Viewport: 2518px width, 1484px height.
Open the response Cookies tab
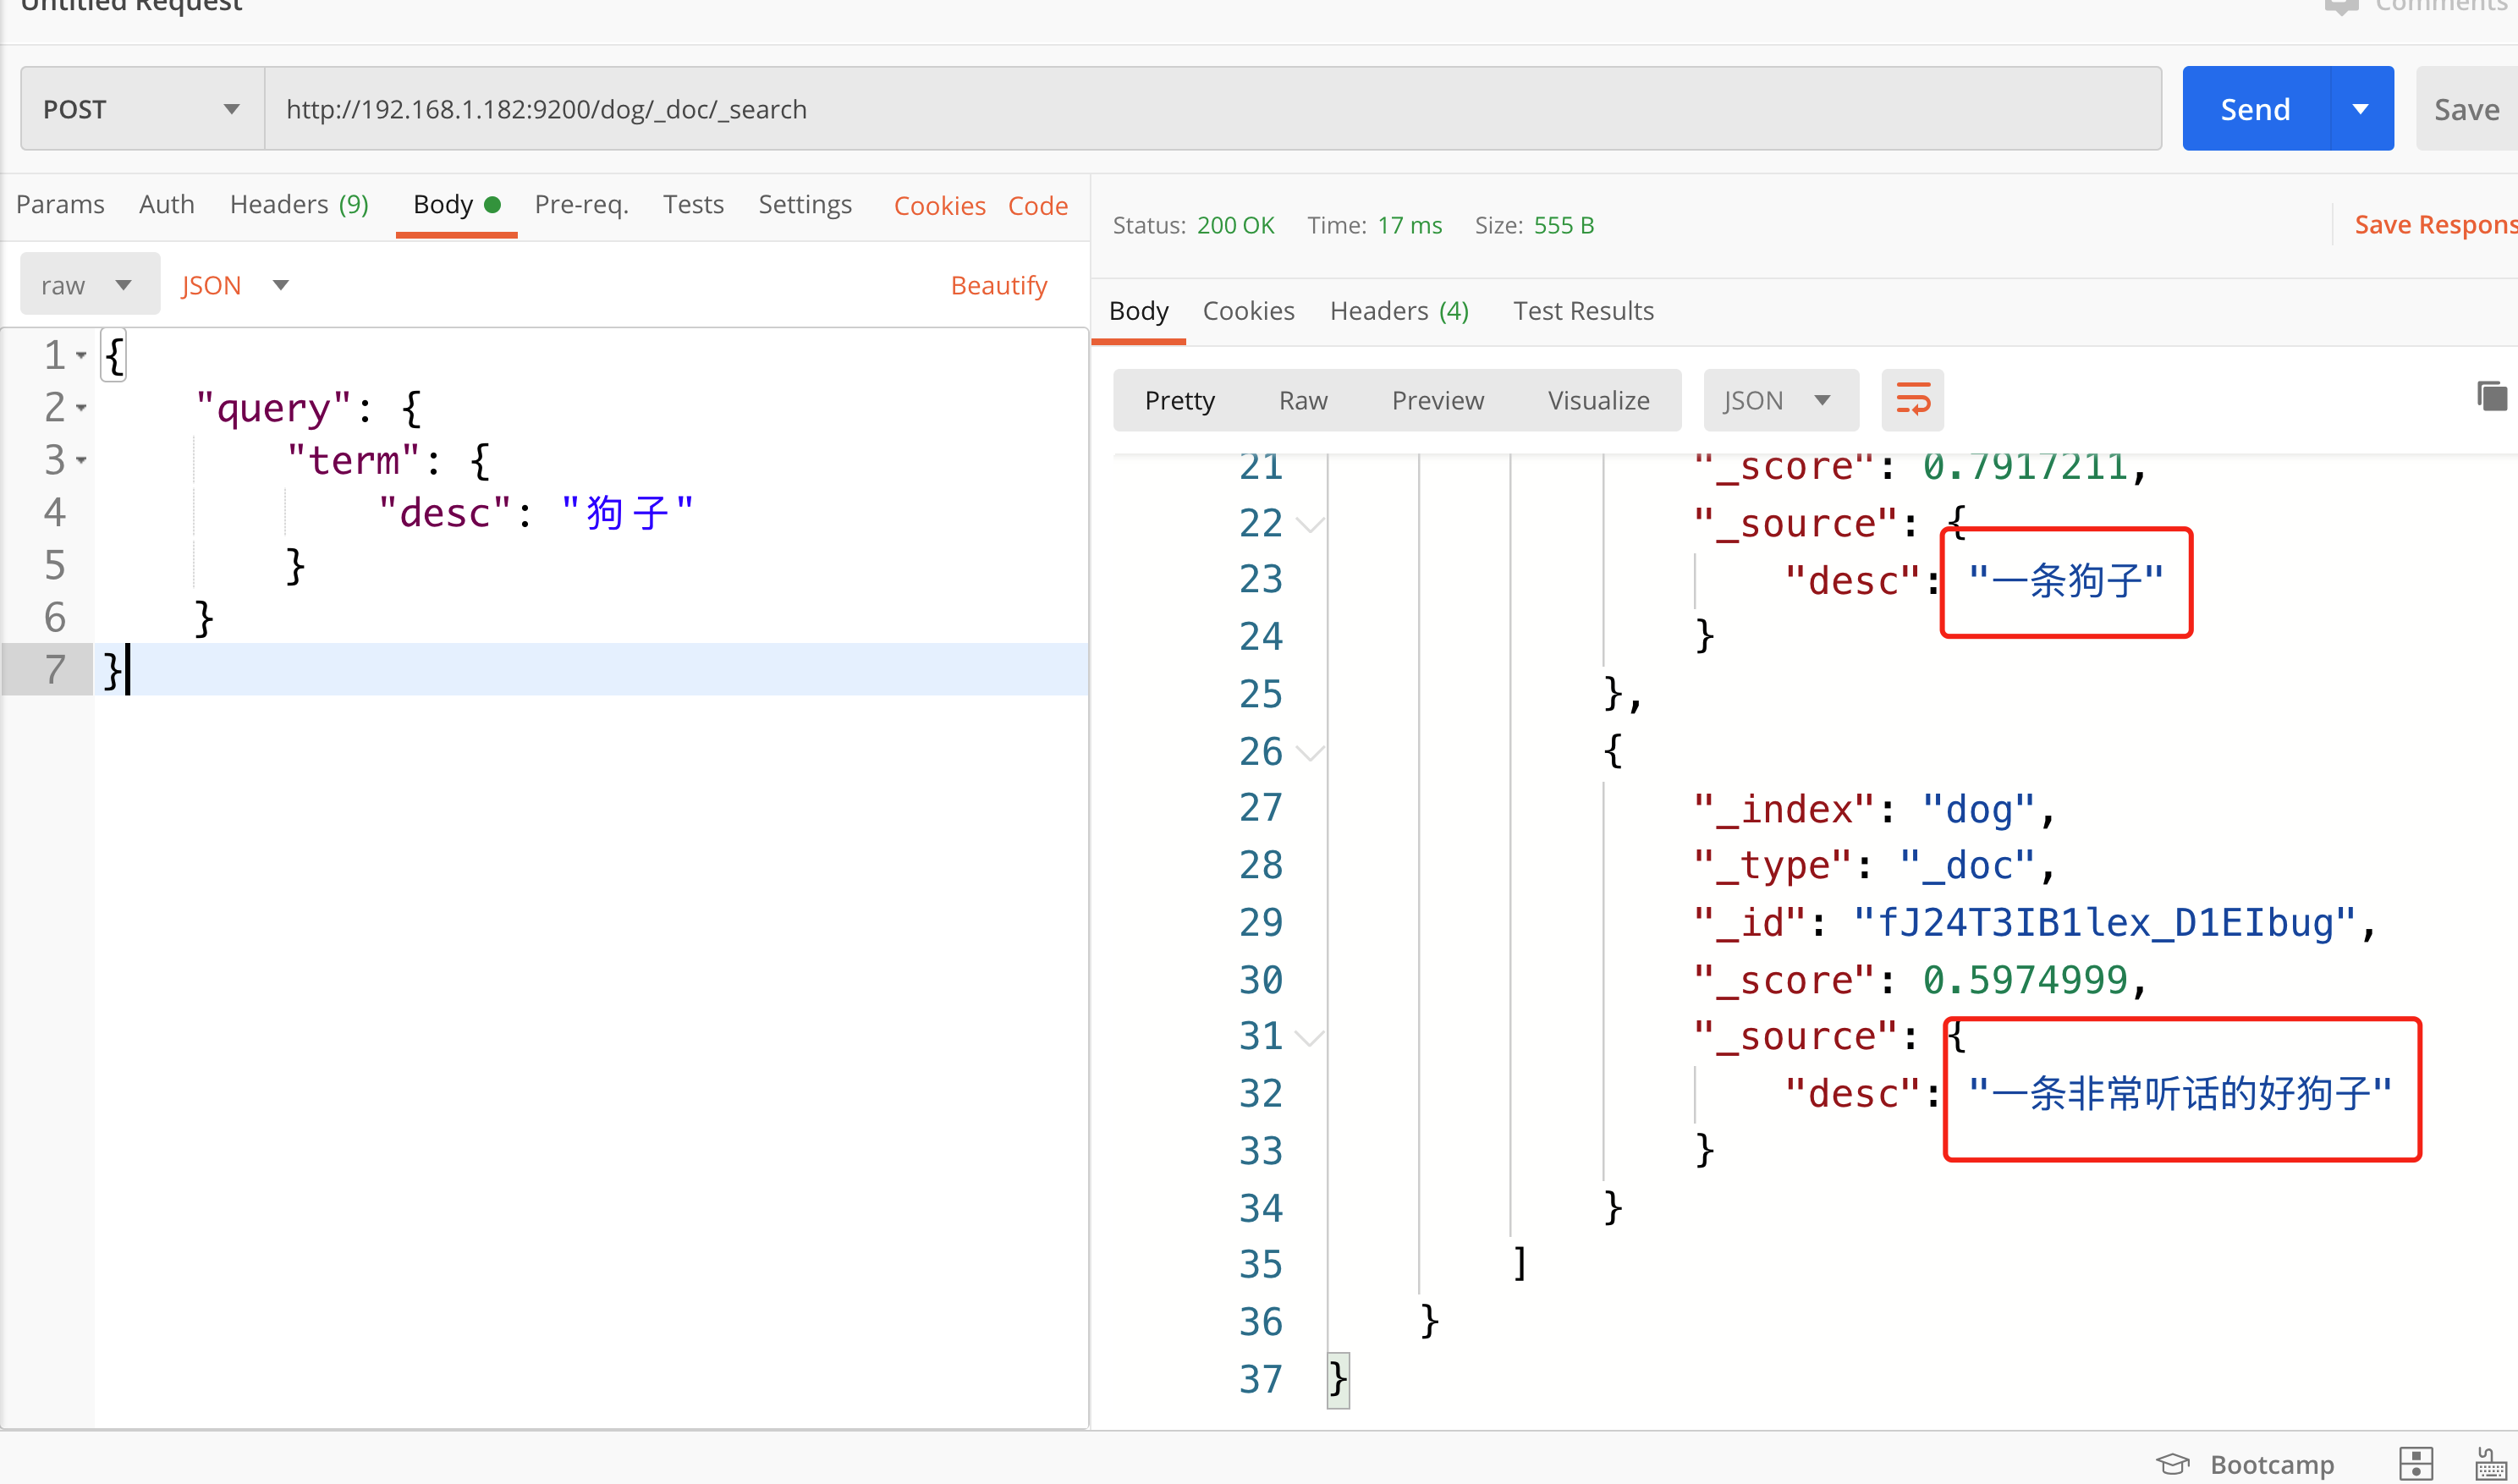[1248, 311]
